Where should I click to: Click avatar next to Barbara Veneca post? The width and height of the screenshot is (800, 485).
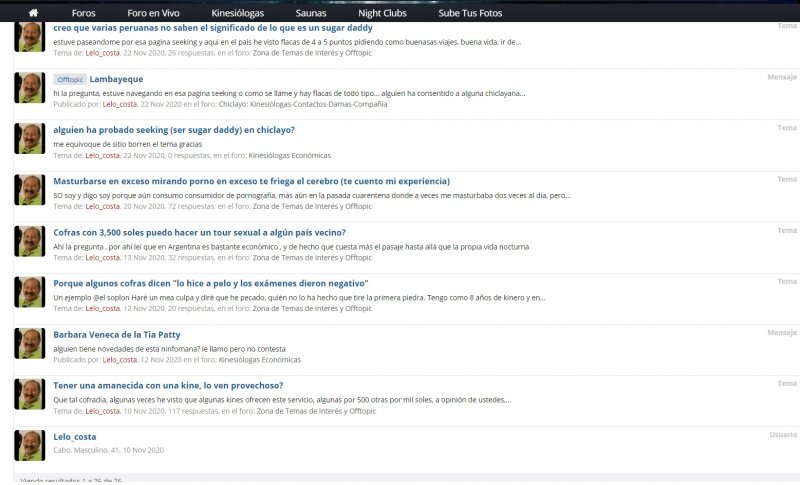tap(30, 343)
